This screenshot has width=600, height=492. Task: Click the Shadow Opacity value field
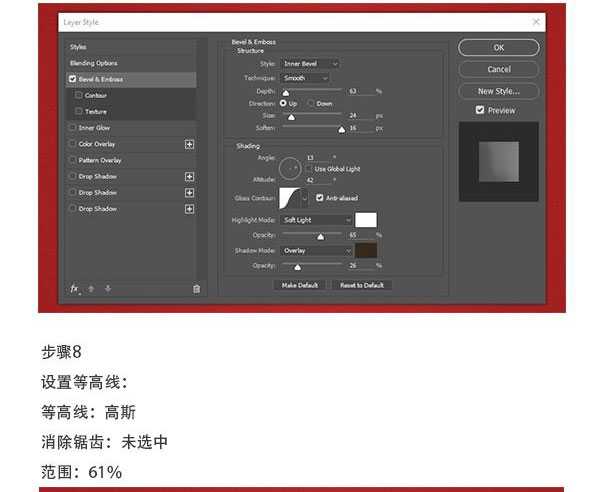[361, 266]
